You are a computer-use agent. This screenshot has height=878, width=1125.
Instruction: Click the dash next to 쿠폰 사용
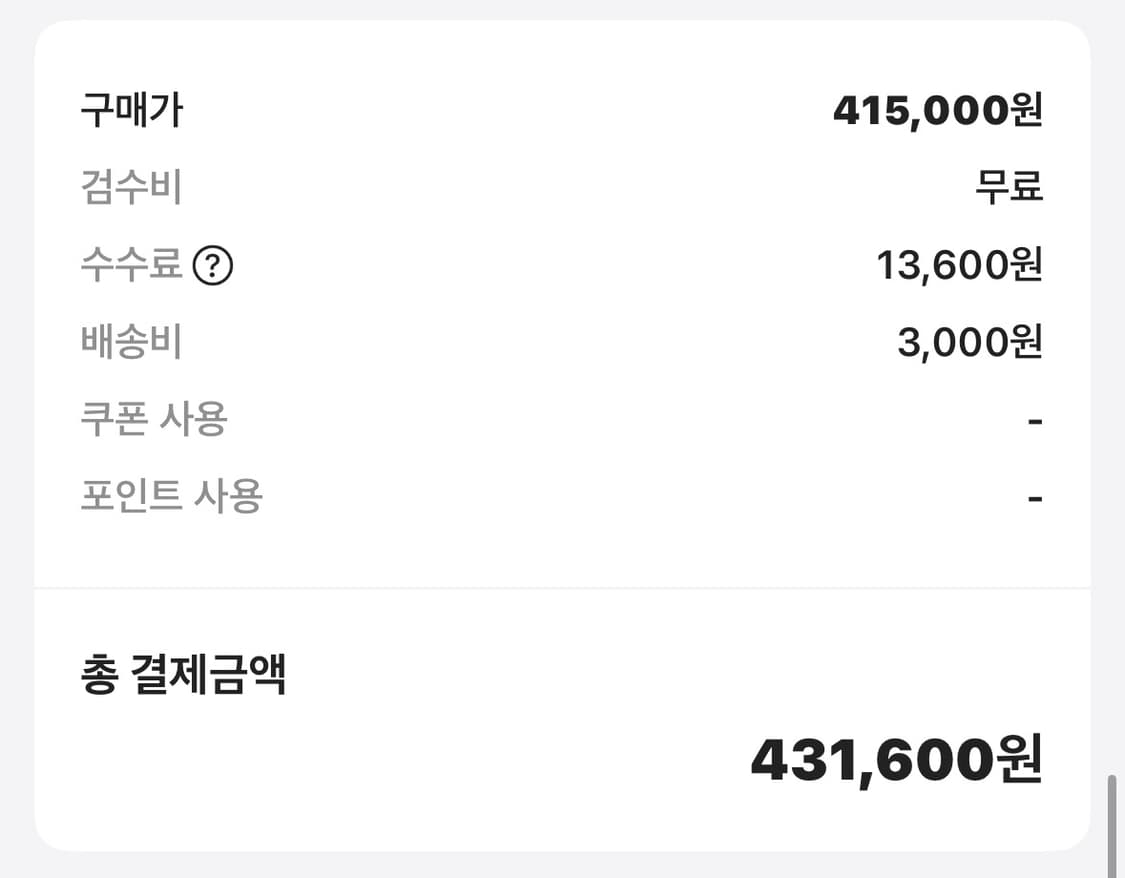pyautogui.click(x=1034, y=420)
